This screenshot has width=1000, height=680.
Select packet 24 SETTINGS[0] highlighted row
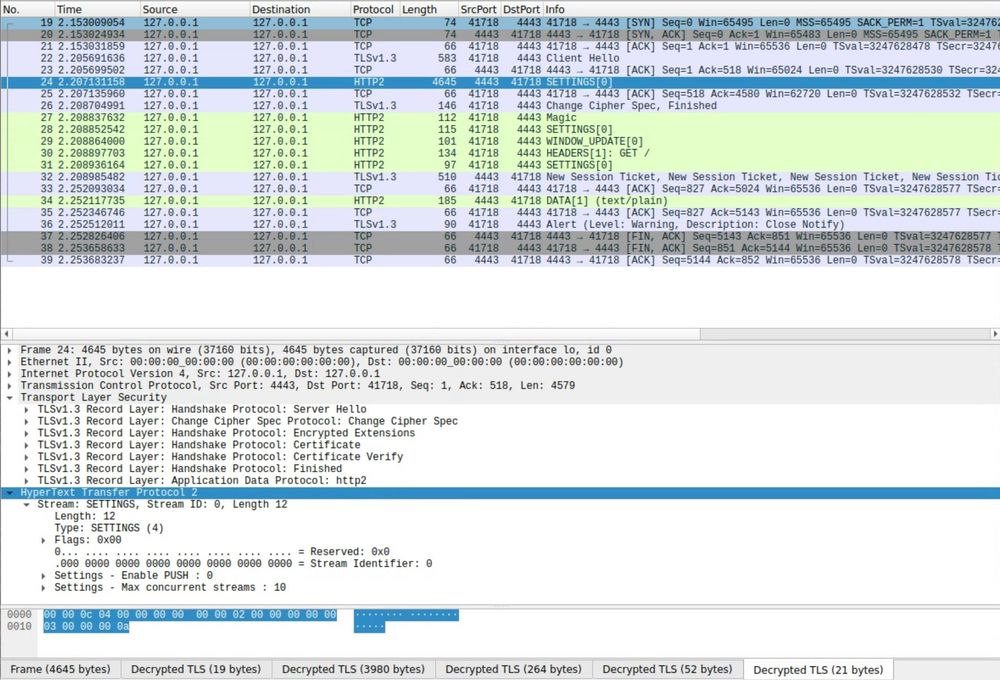click(x=500, y=82)
